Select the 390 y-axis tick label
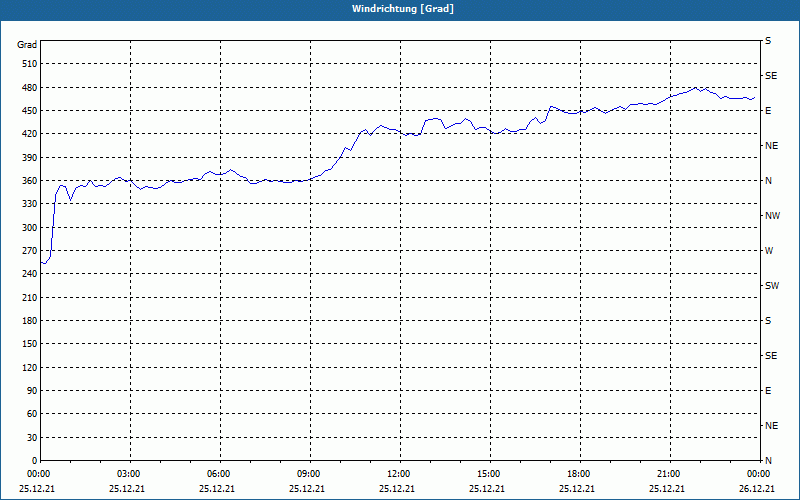Screen dimensions: 800x500 coord(31,157)
